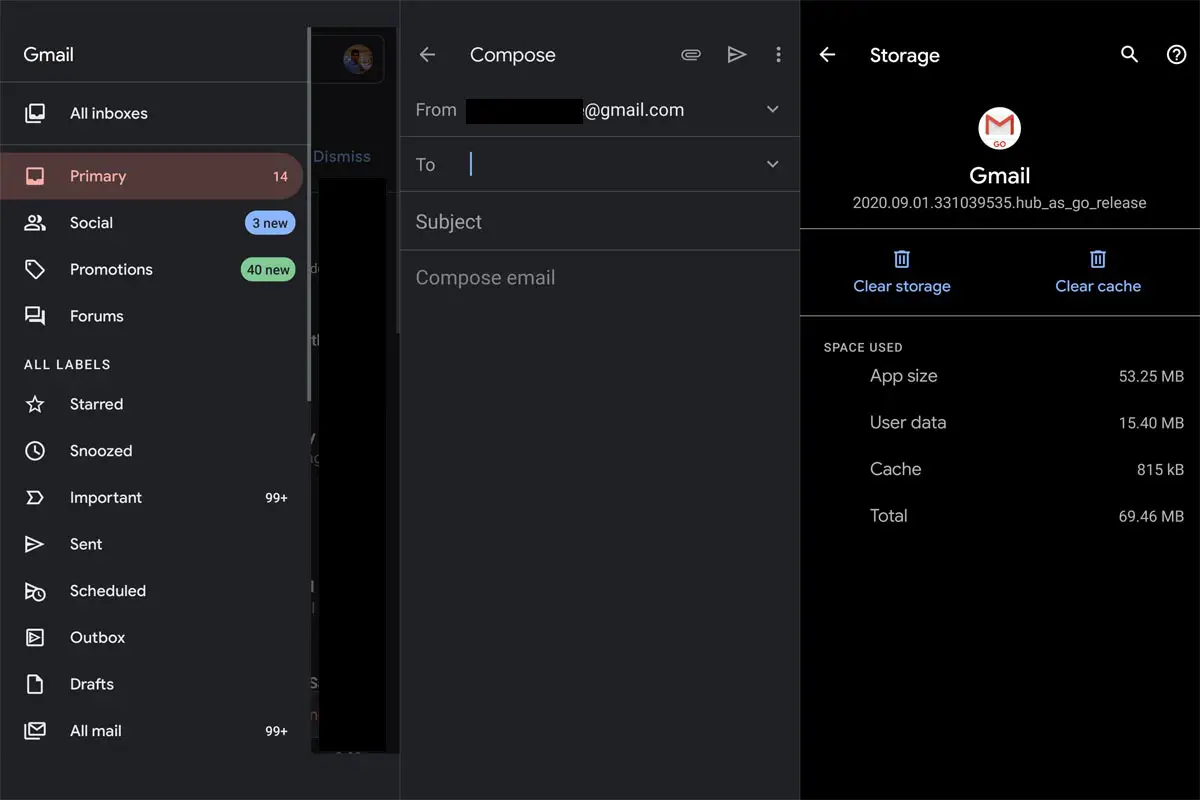Open Outbox icon in drawer

(x=35, y=637)
